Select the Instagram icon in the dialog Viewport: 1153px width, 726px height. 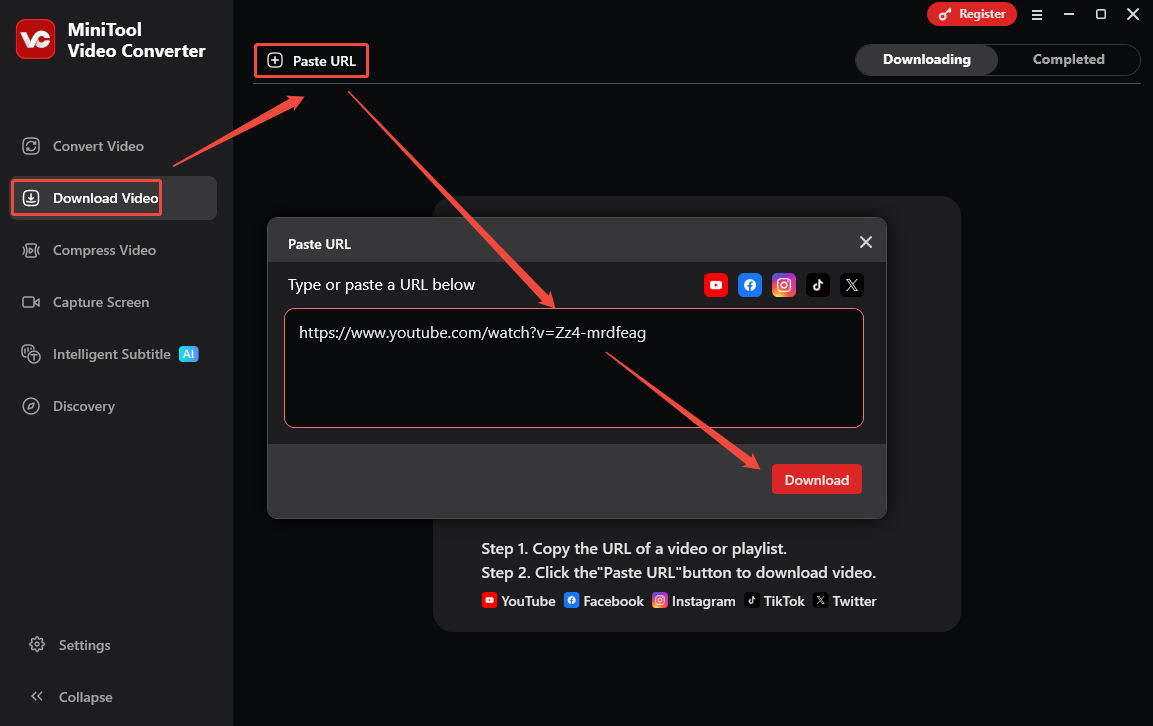[x=784, y=285]
